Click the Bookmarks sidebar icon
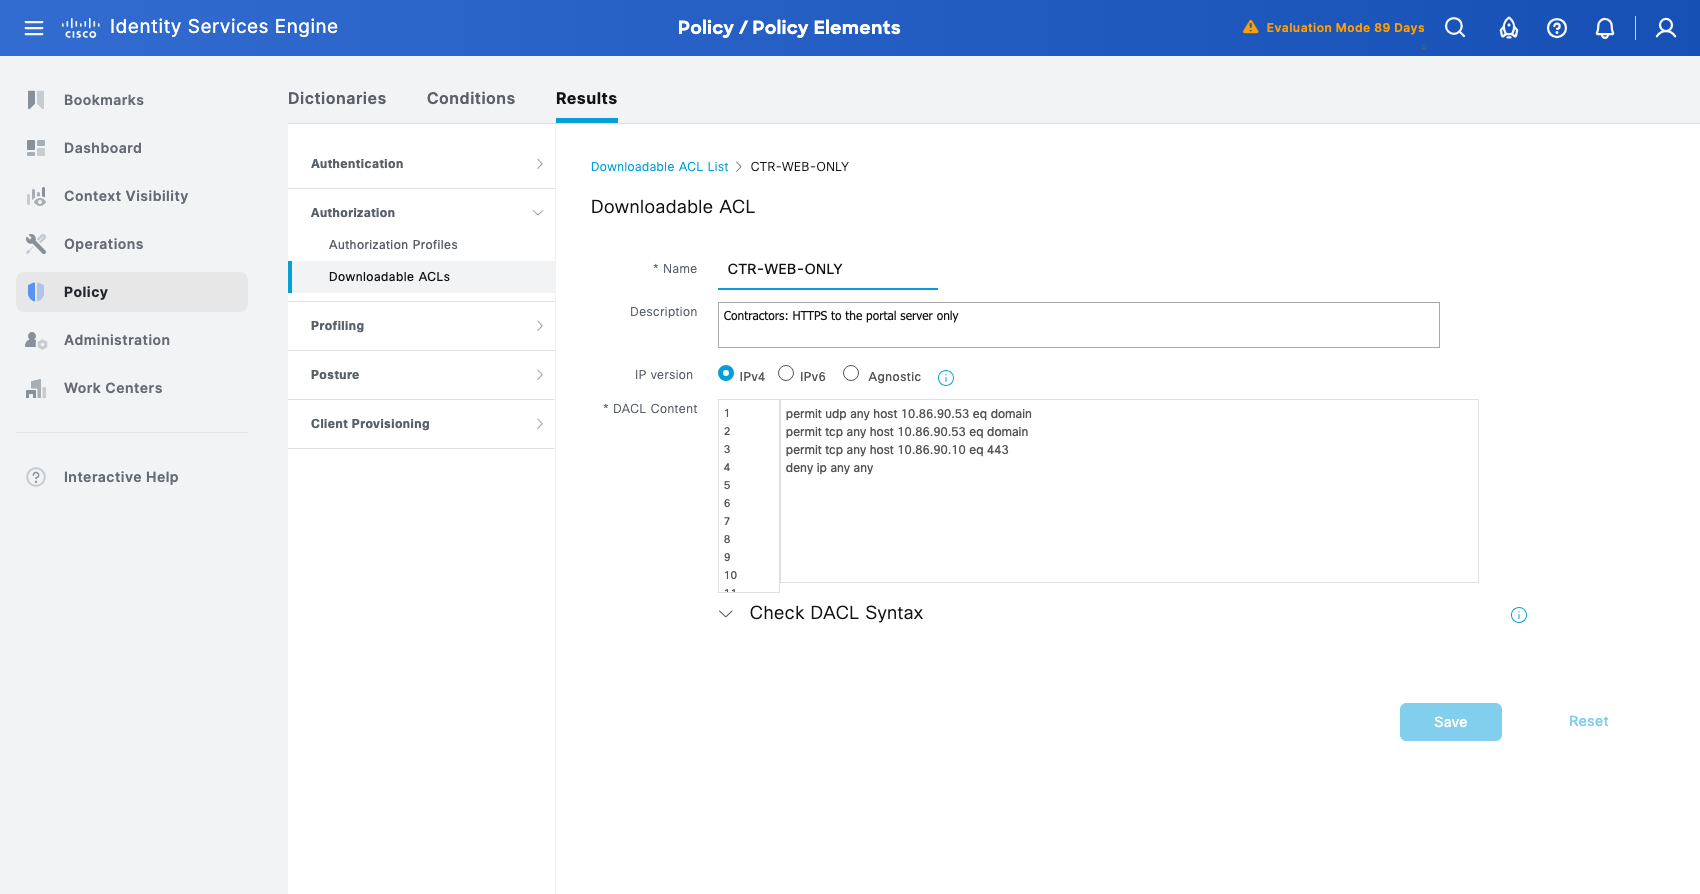This screenshot has height=894, width=1700. 36,100
